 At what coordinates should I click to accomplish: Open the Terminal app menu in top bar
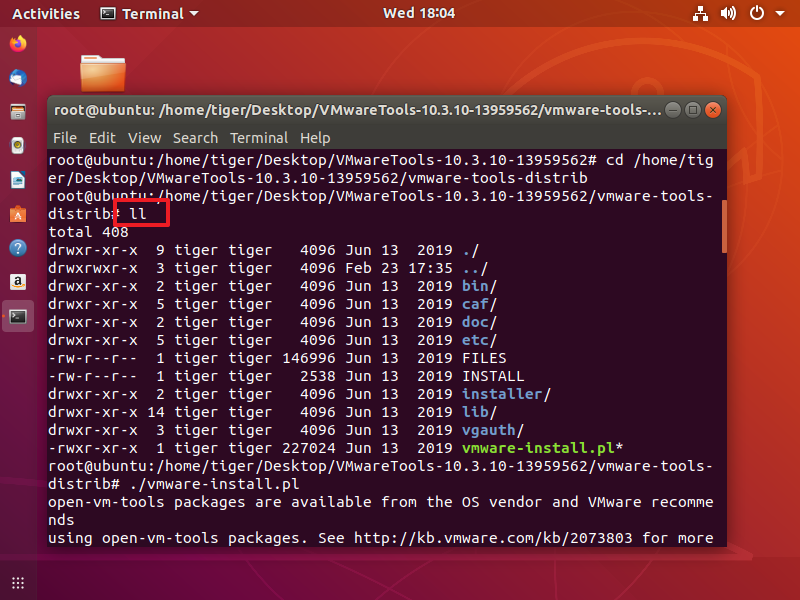coord(149,14)
